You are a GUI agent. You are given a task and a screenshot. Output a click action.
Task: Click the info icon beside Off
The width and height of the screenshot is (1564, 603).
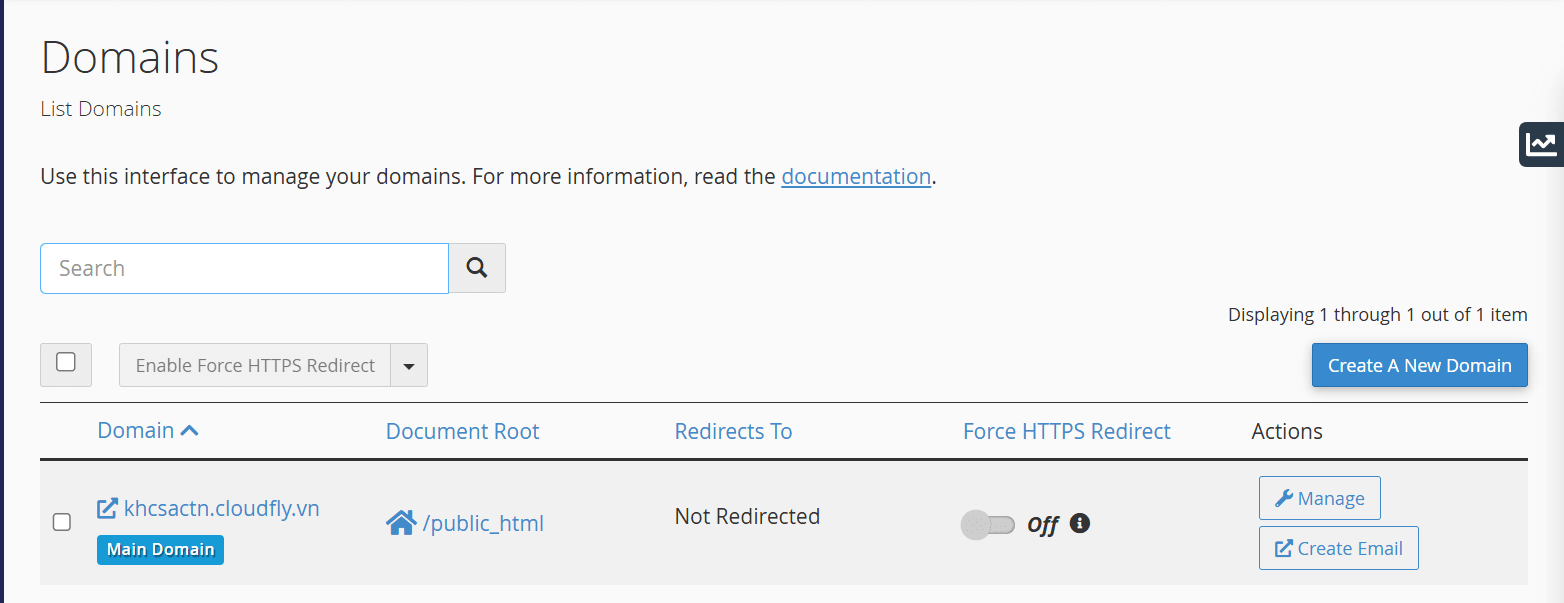click(x=1079, y=523)
